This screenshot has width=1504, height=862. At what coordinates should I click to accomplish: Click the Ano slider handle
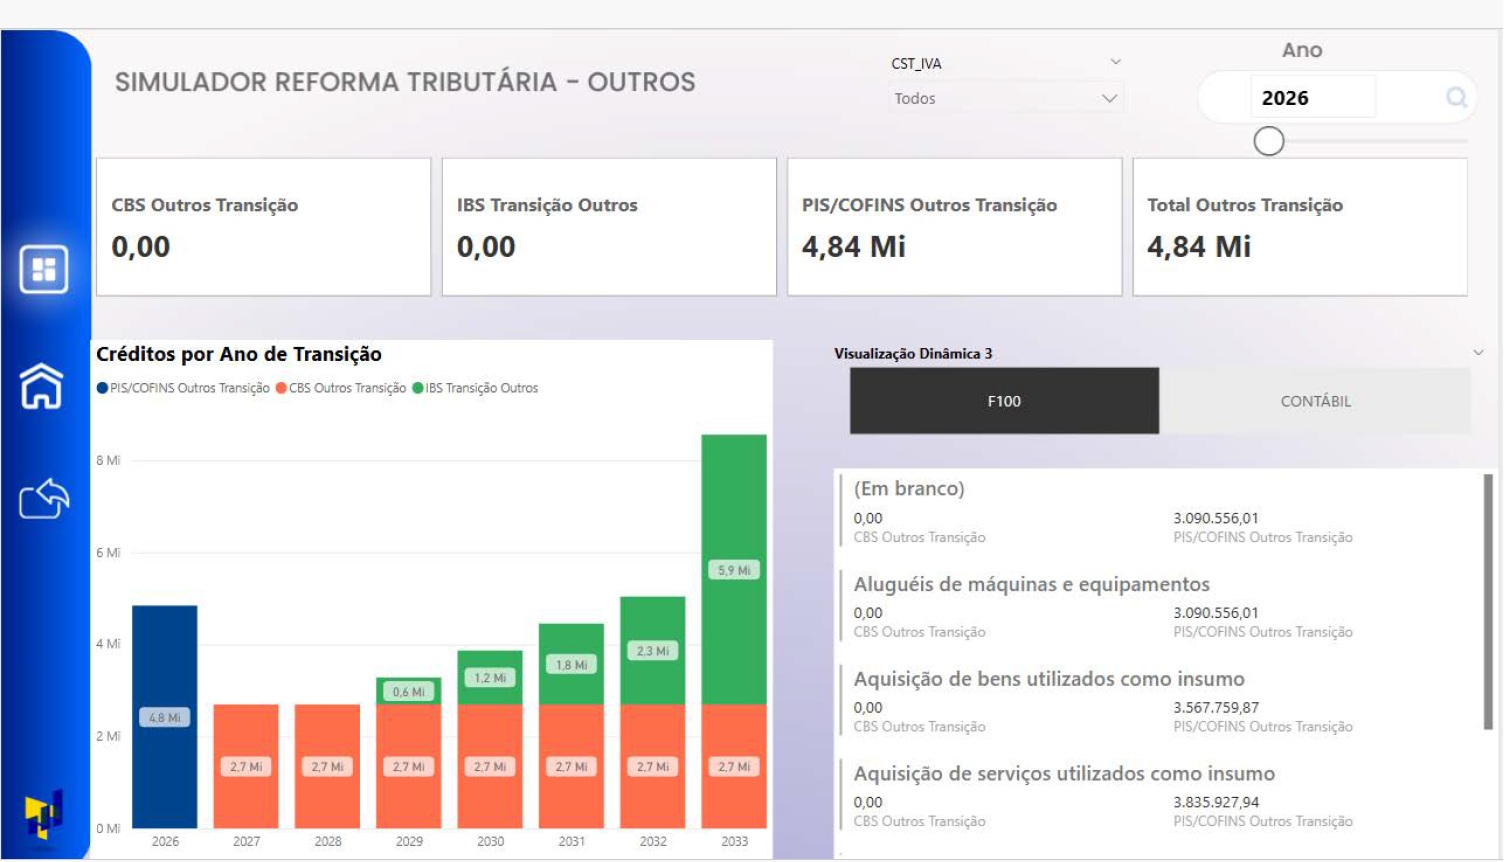[1269, 141]
